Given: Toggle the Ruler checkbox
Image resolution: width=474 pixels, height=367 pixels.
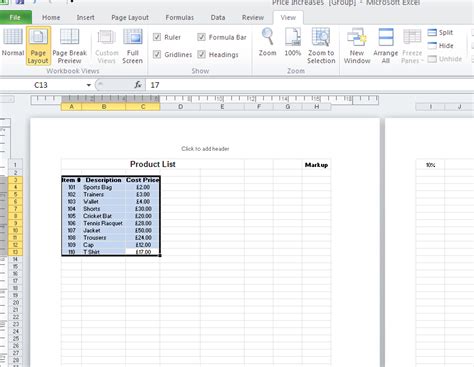Looking at the screenshot, I should (x=157, y=37).
